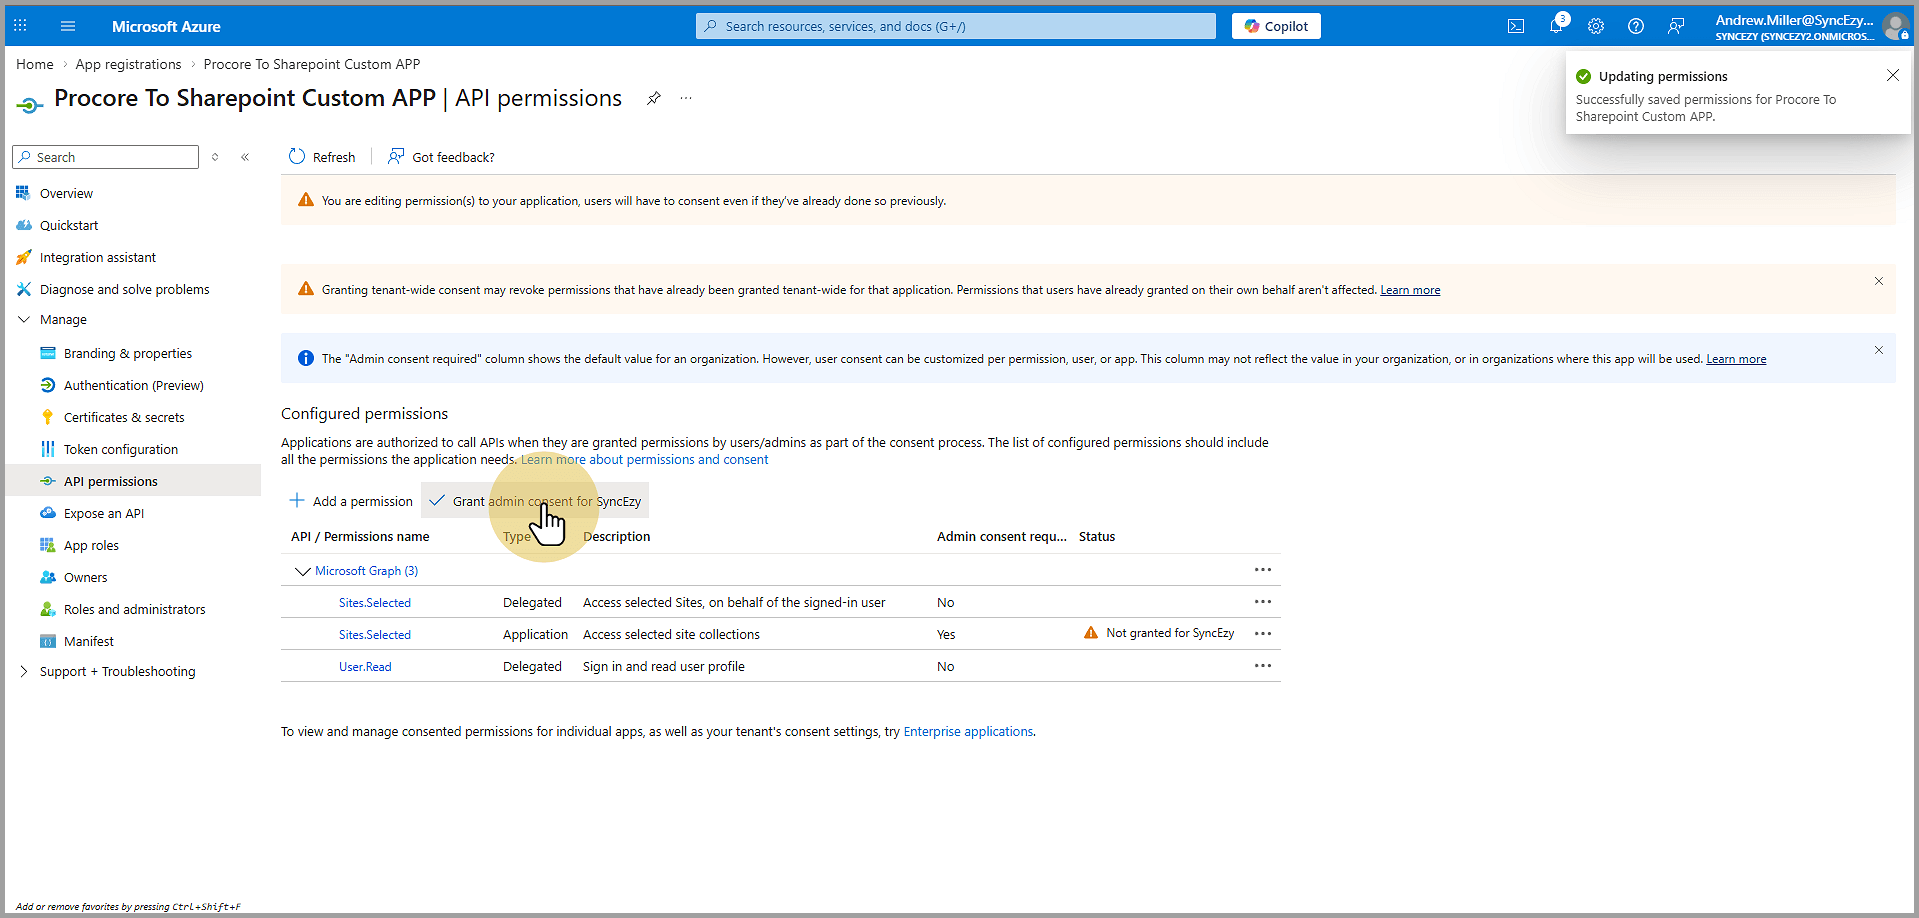Open the Azure portal hamburger menu
This screenshot has width=1919, height=918.
click(68, 26)
